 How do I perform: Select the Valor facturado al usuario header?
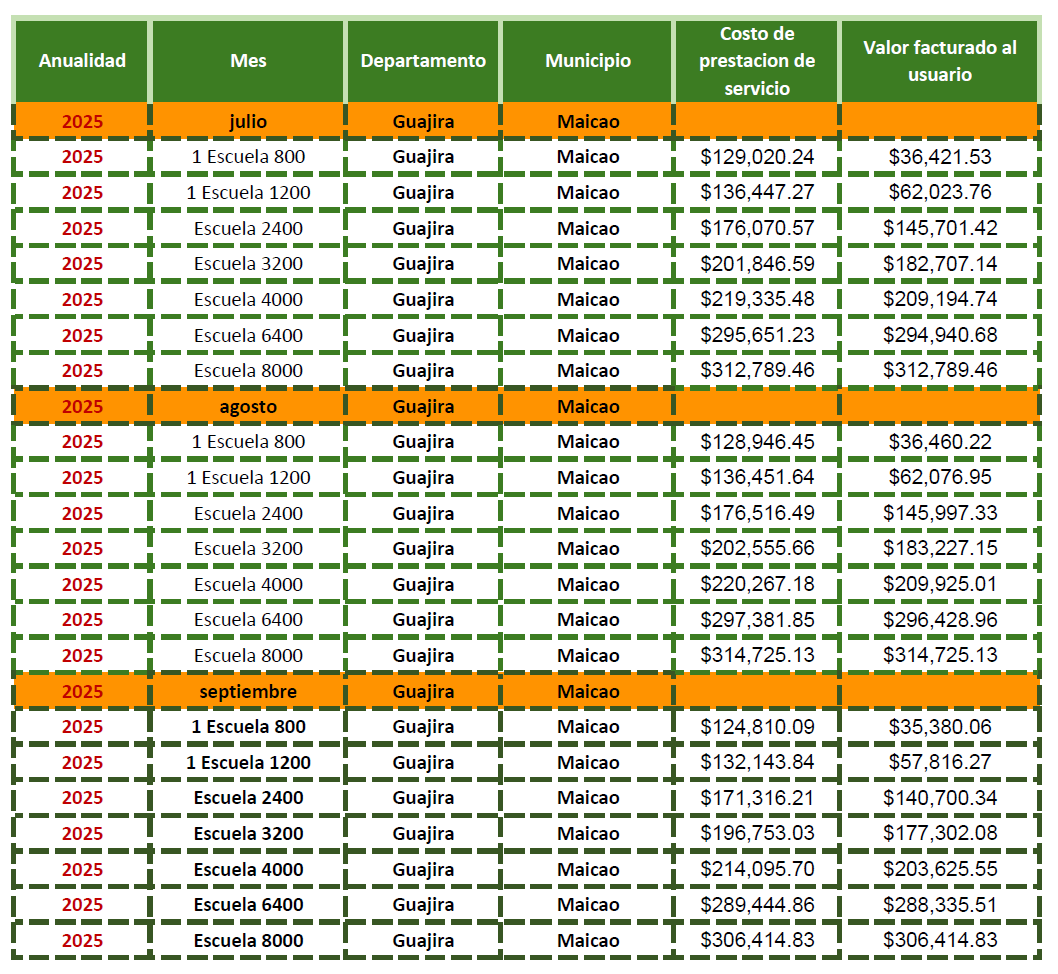coord(940,60)
